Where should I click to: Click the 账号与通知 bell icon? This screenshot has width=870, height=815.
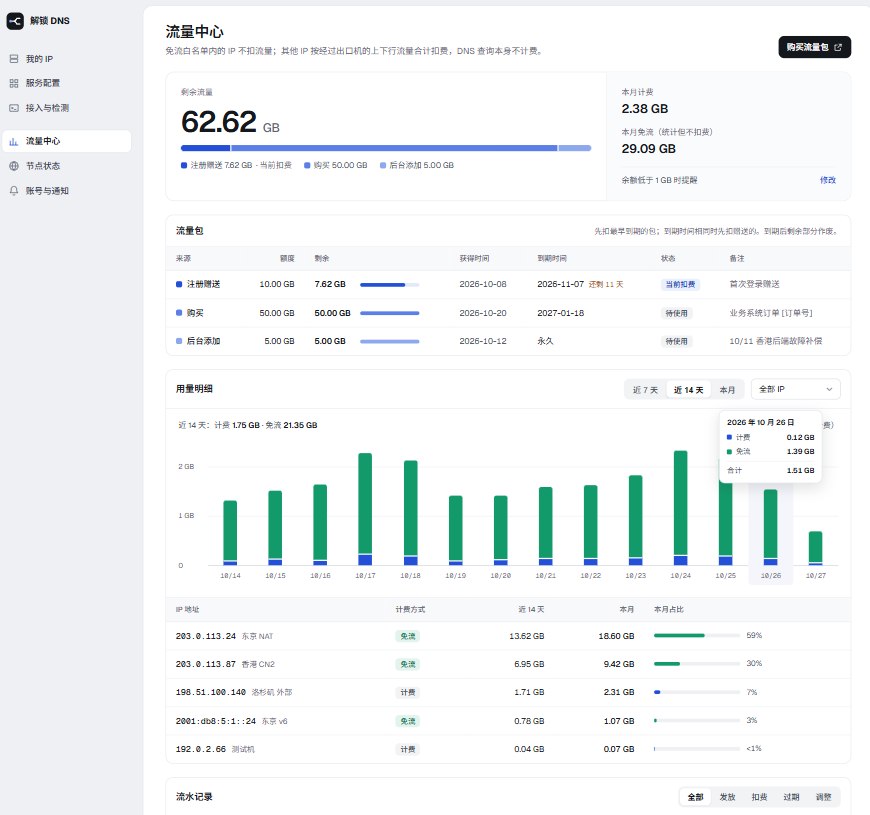14,191
